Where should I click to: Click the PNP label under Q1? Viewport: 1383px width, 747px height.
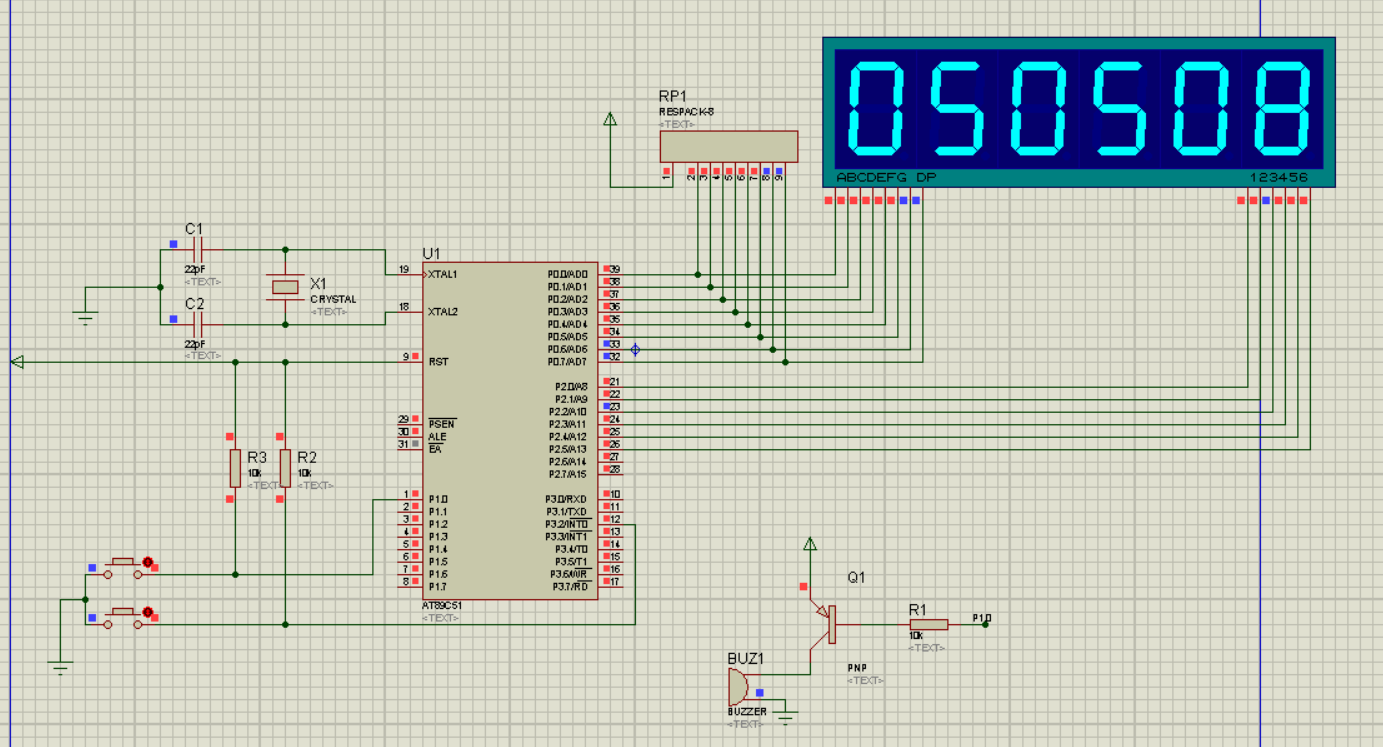857,667
